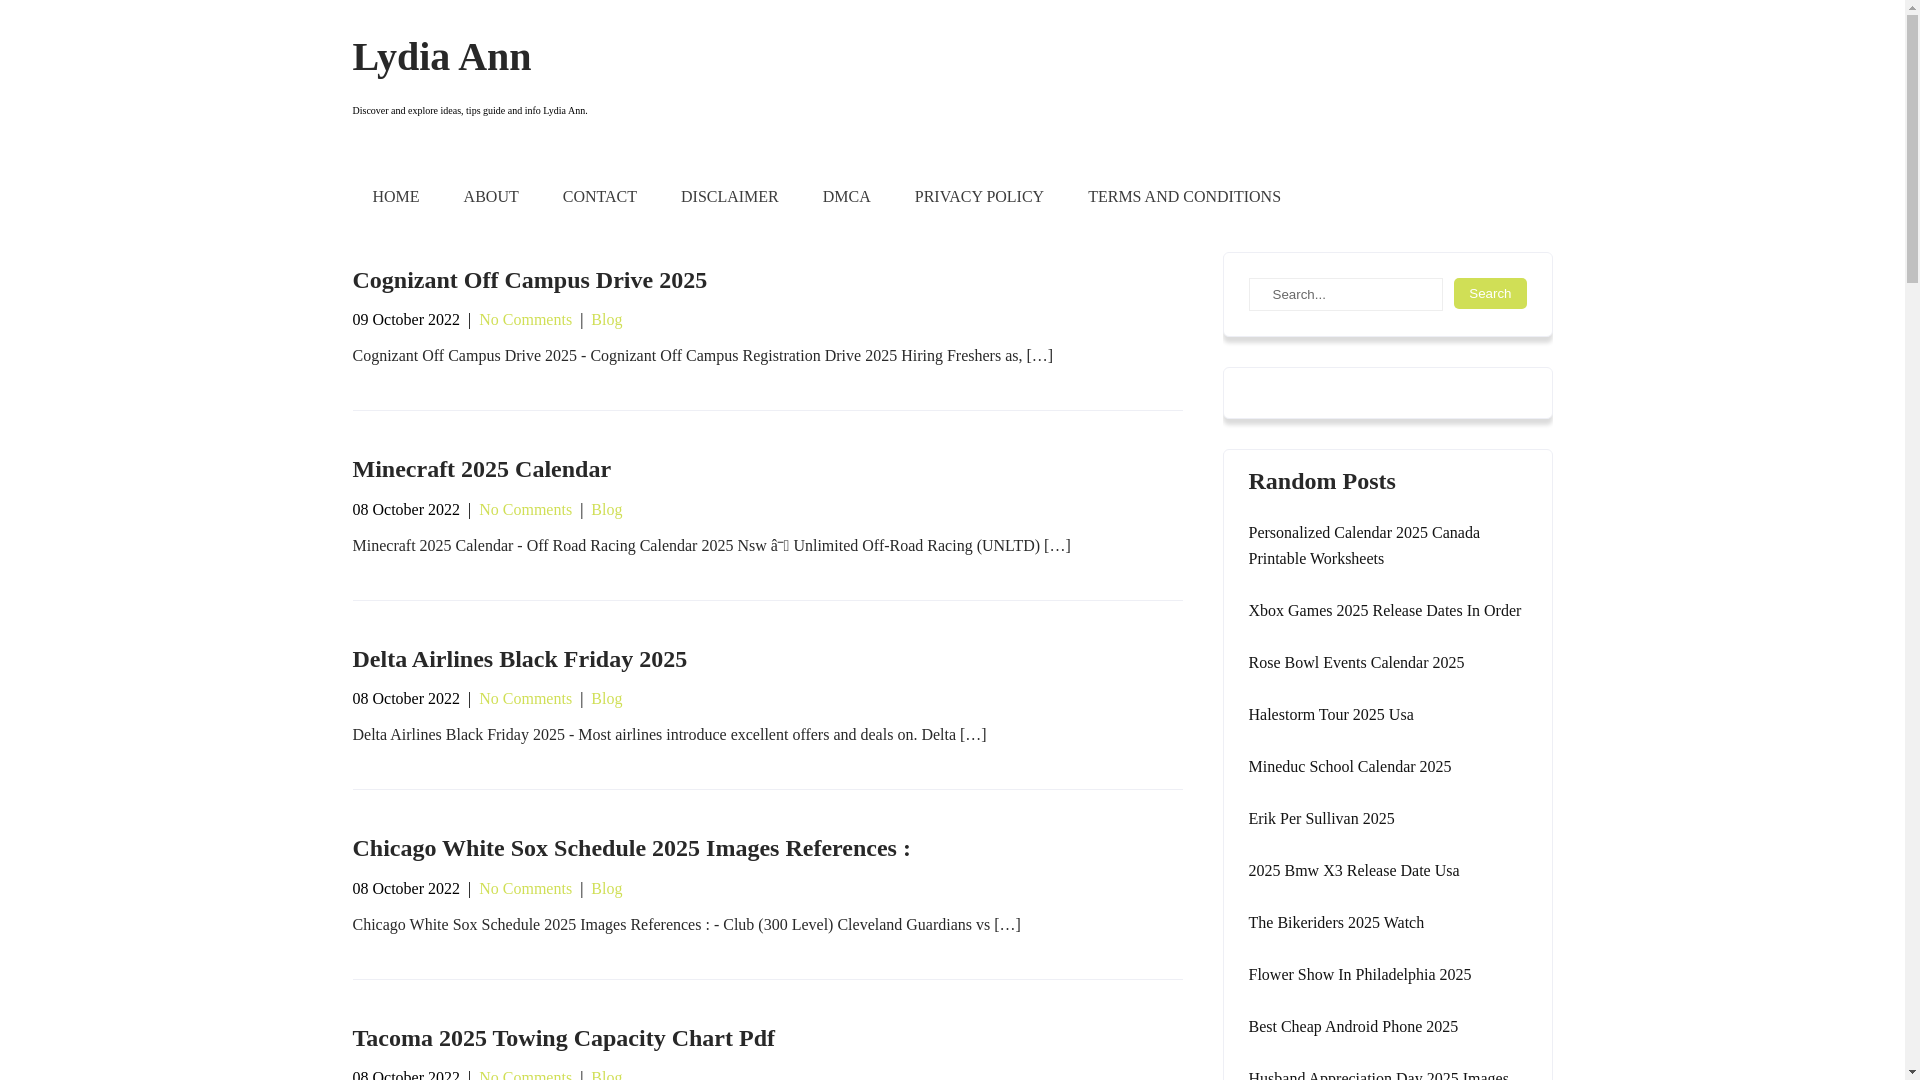The height and width of the screenshot is (1080, 1920).
Task: Read the Delta Airlines Black Friday 2025 post
Action: click(519, 659)
